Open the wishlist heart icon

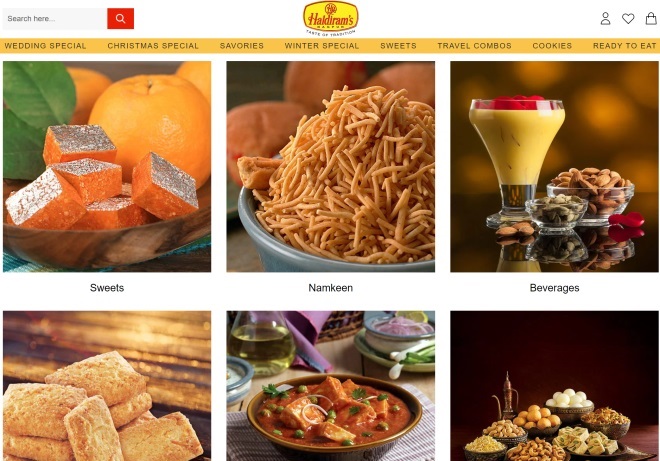628,19
